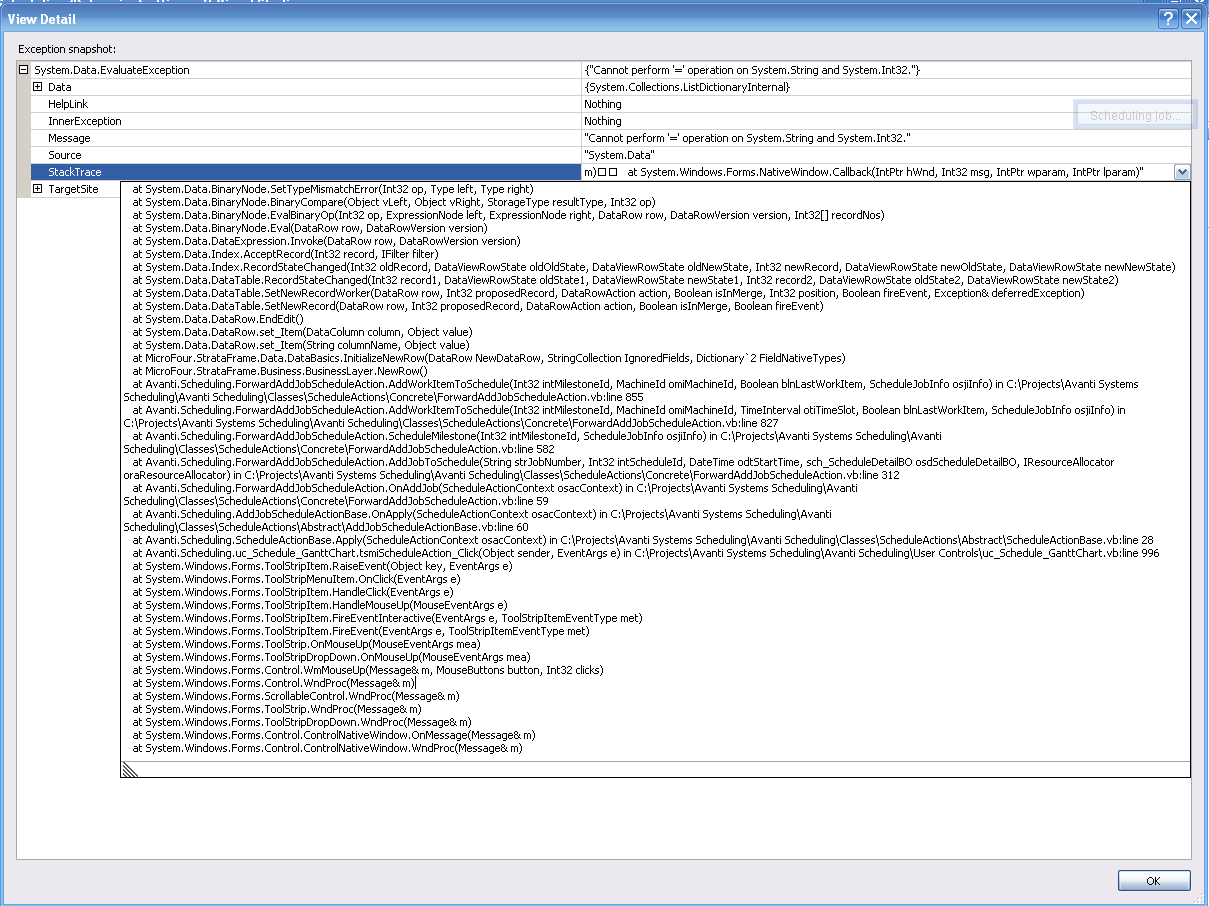Click the HelpLink "Nothing" value cell
The image size is (1209, 906).
603,104
